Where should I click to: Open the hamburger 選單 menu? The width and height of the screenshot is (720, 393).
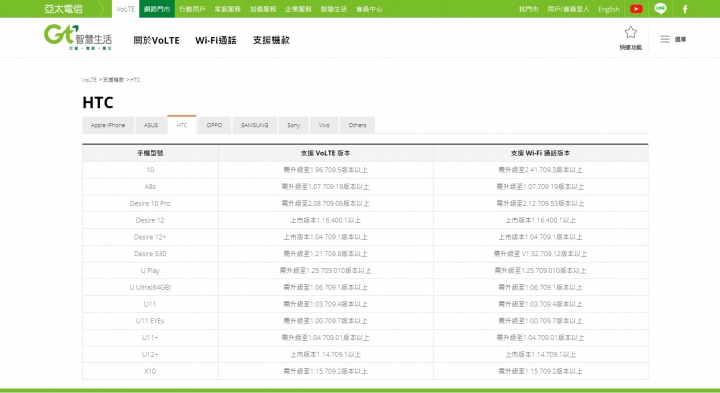673,39
